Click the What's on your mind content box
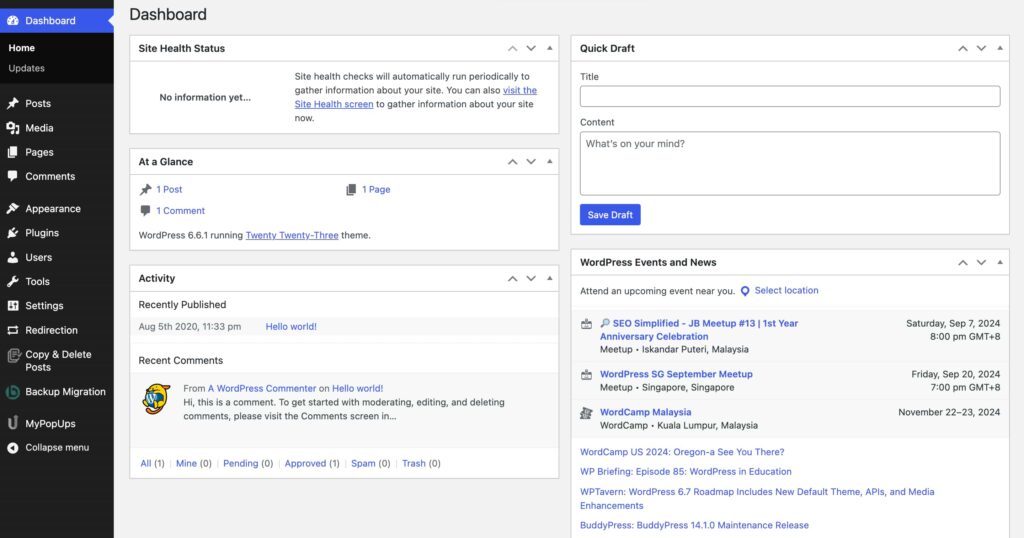Image resolution: width=1024 pixels, height=538 pixels. click(790, 163)
